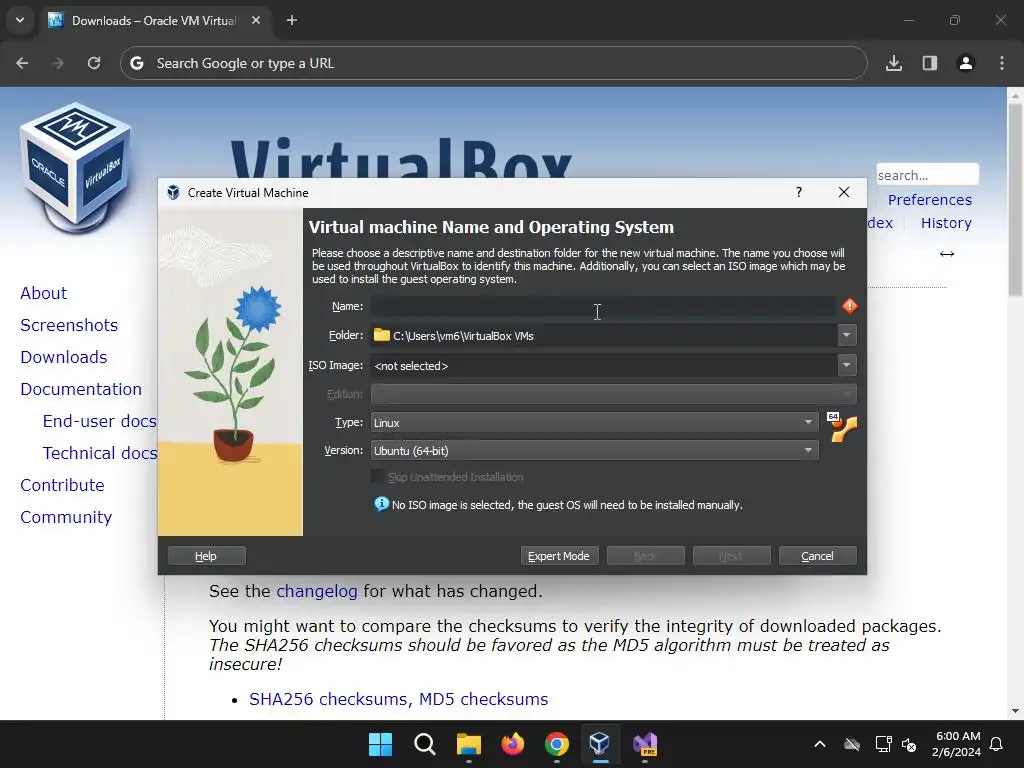Viewport: 1024px width, 768px height.
Task: Click the folder icon in Folder field
Action: [x=381, y=335]
